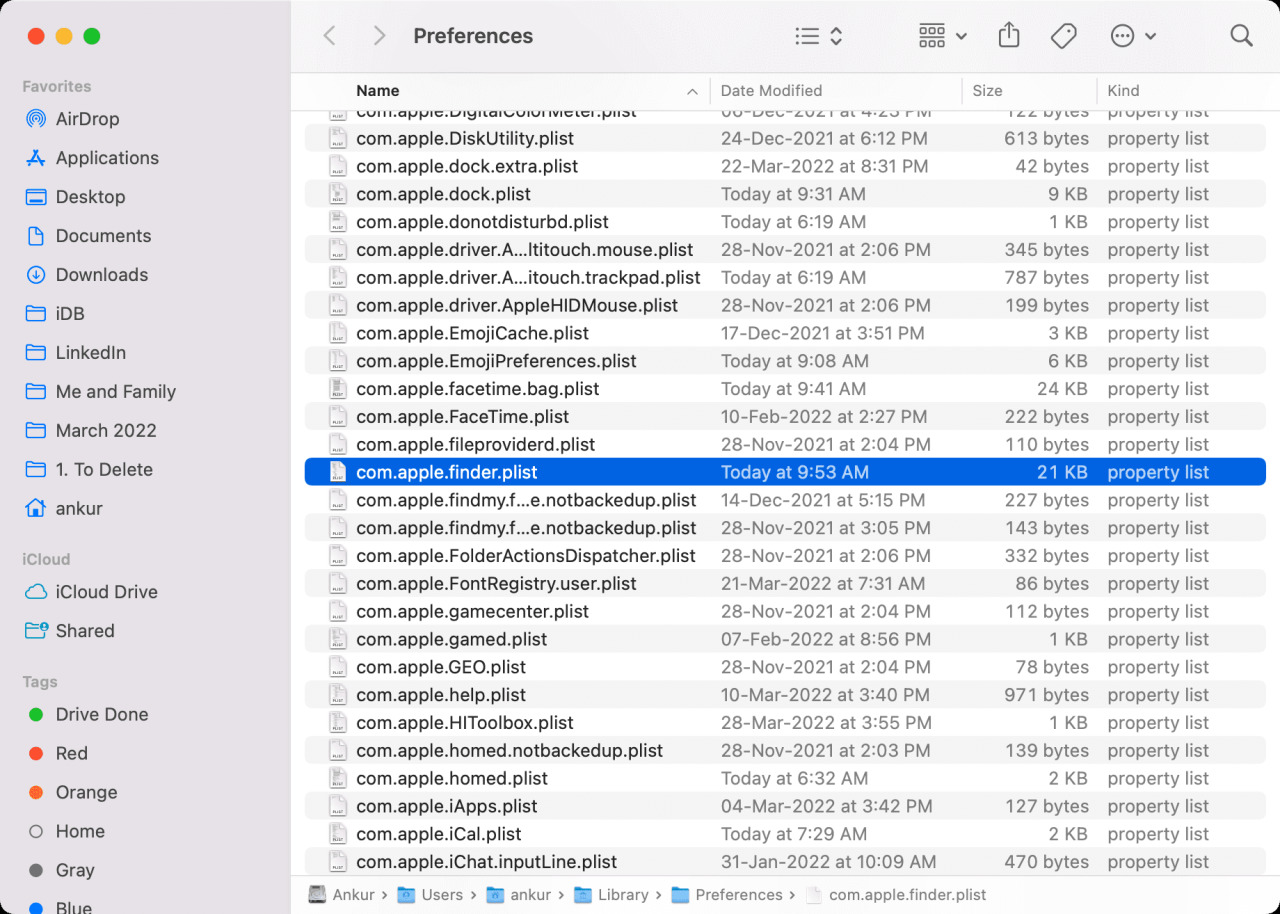
Task: Sort by Date Modified column header
Action: (x=771, y=91)
